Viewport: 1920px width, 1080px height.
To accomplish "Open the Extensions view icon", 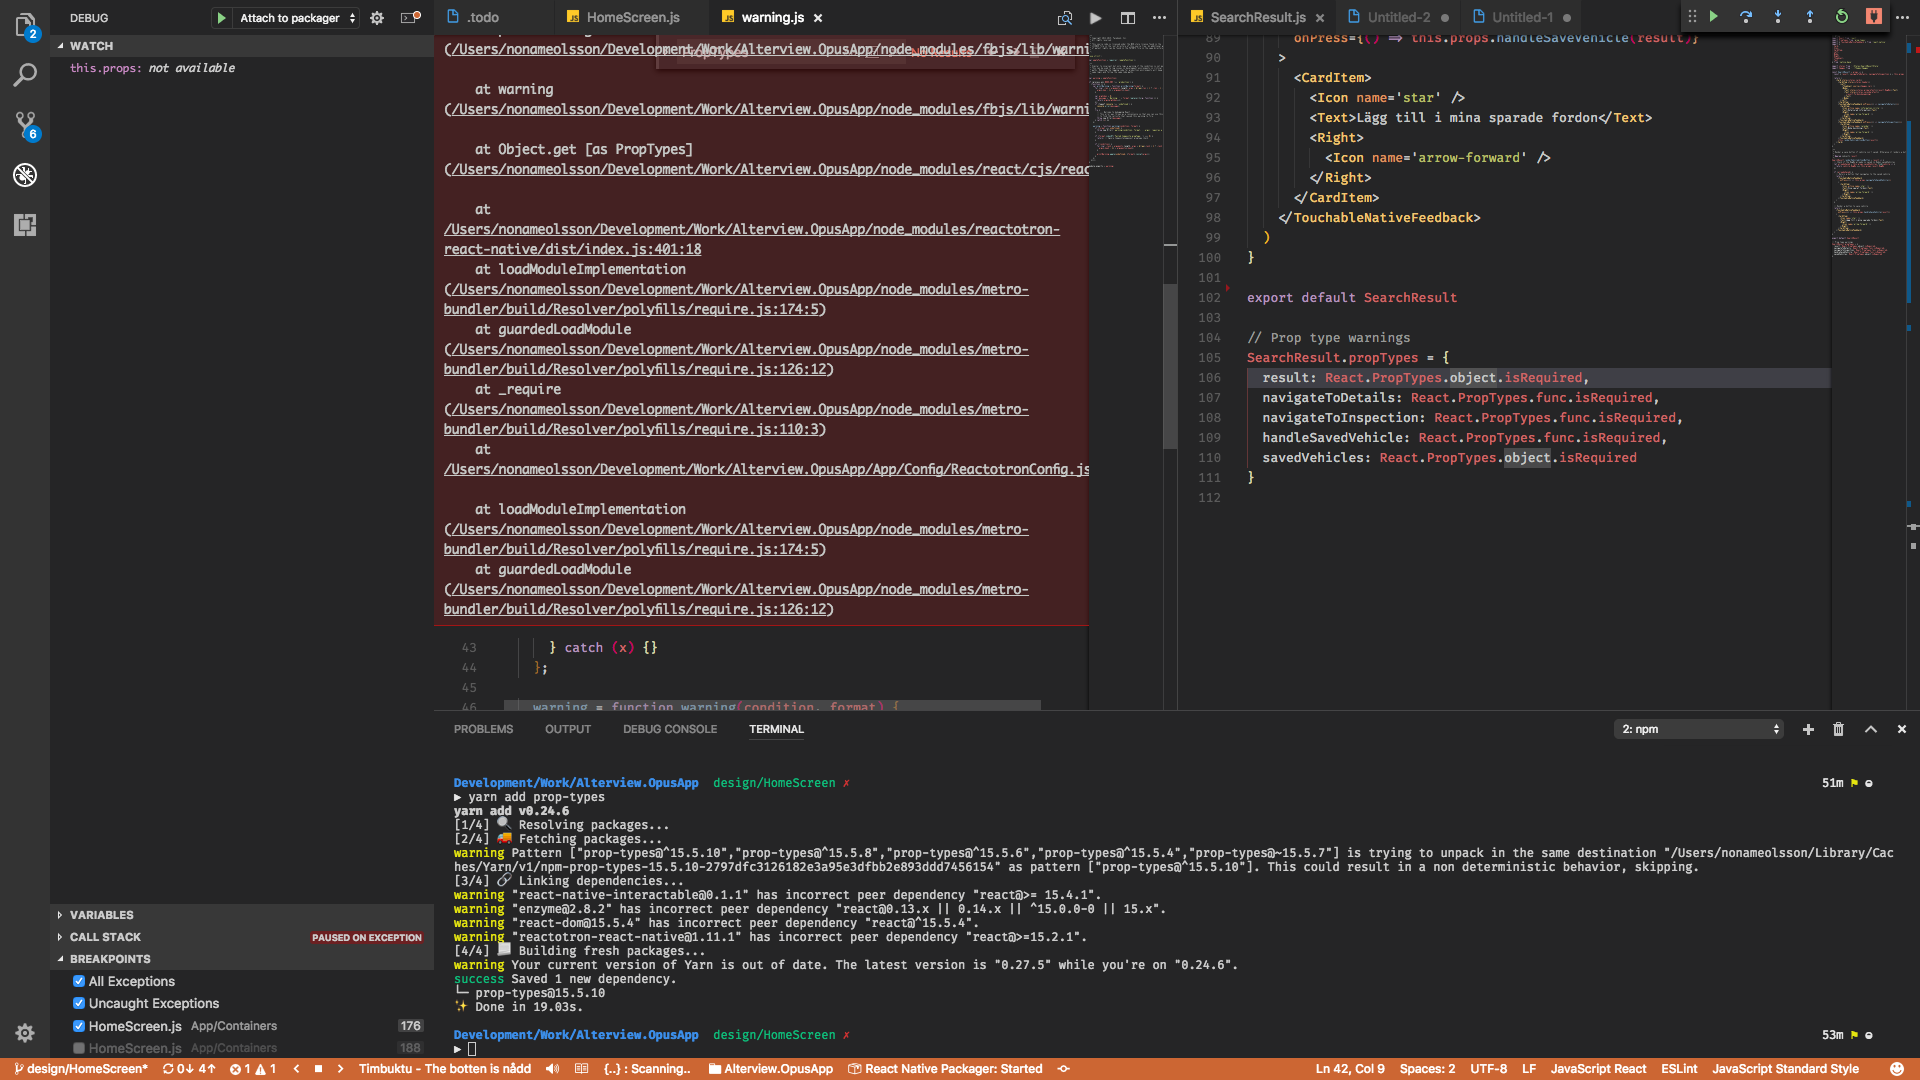I will coord(25,225).
